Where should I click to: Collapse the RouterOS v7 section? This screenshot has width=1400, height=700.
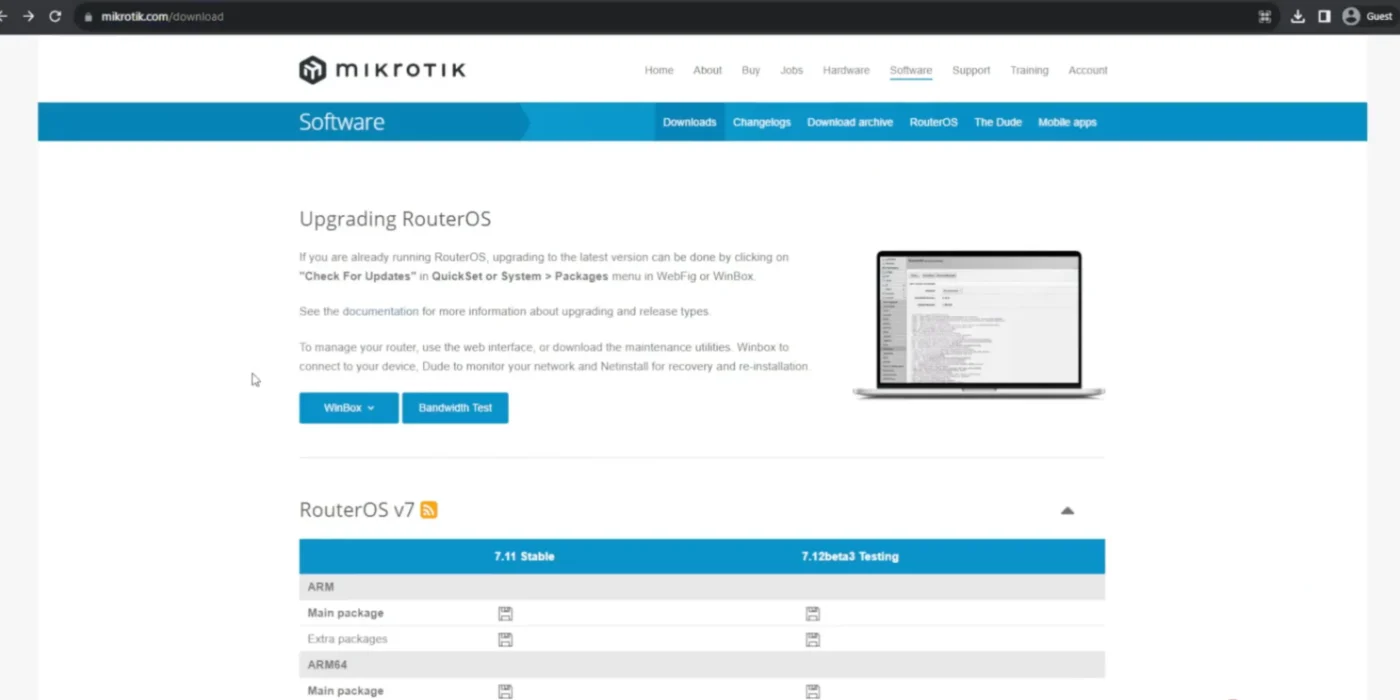coord(1067,510)
